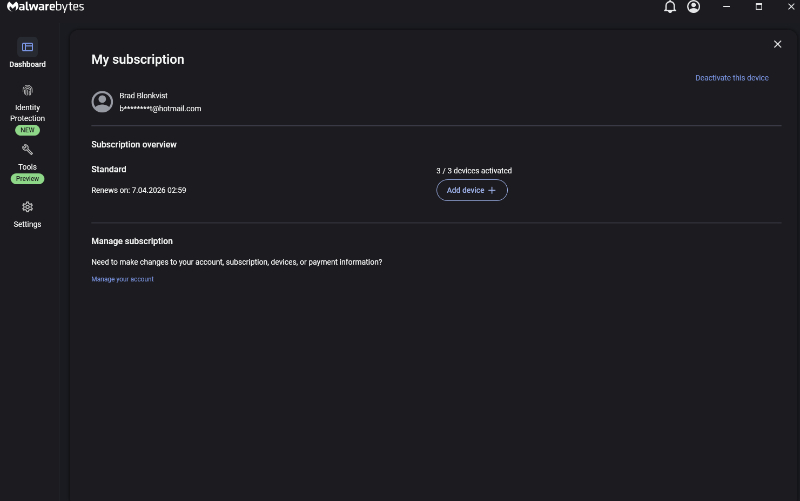Click the 'Renews on: 7.04.2026 02:59' text
The image size is (800, 501).
click(x=139, y=190)
